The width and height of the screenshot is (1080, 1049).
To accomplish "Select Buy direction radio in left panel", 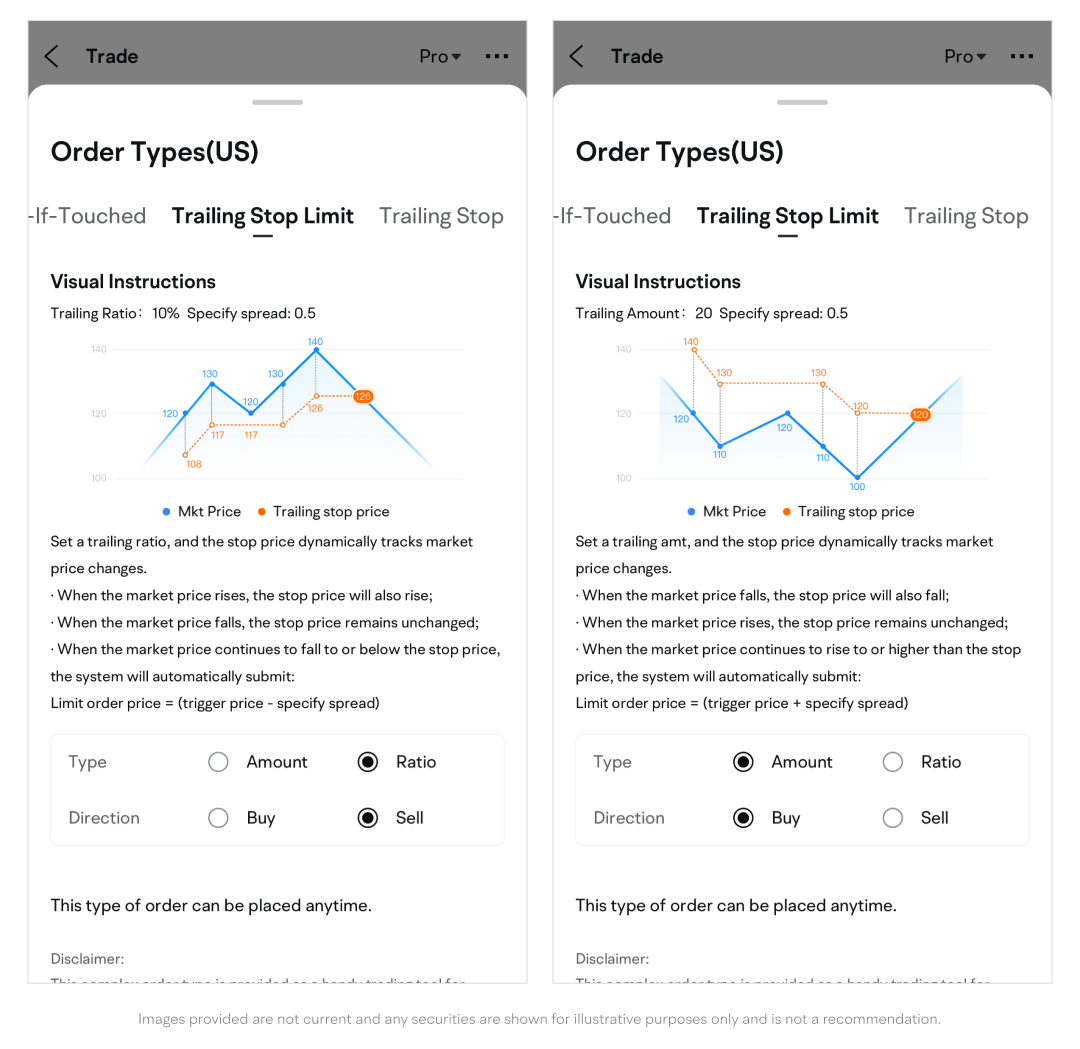I will [219, 818].
